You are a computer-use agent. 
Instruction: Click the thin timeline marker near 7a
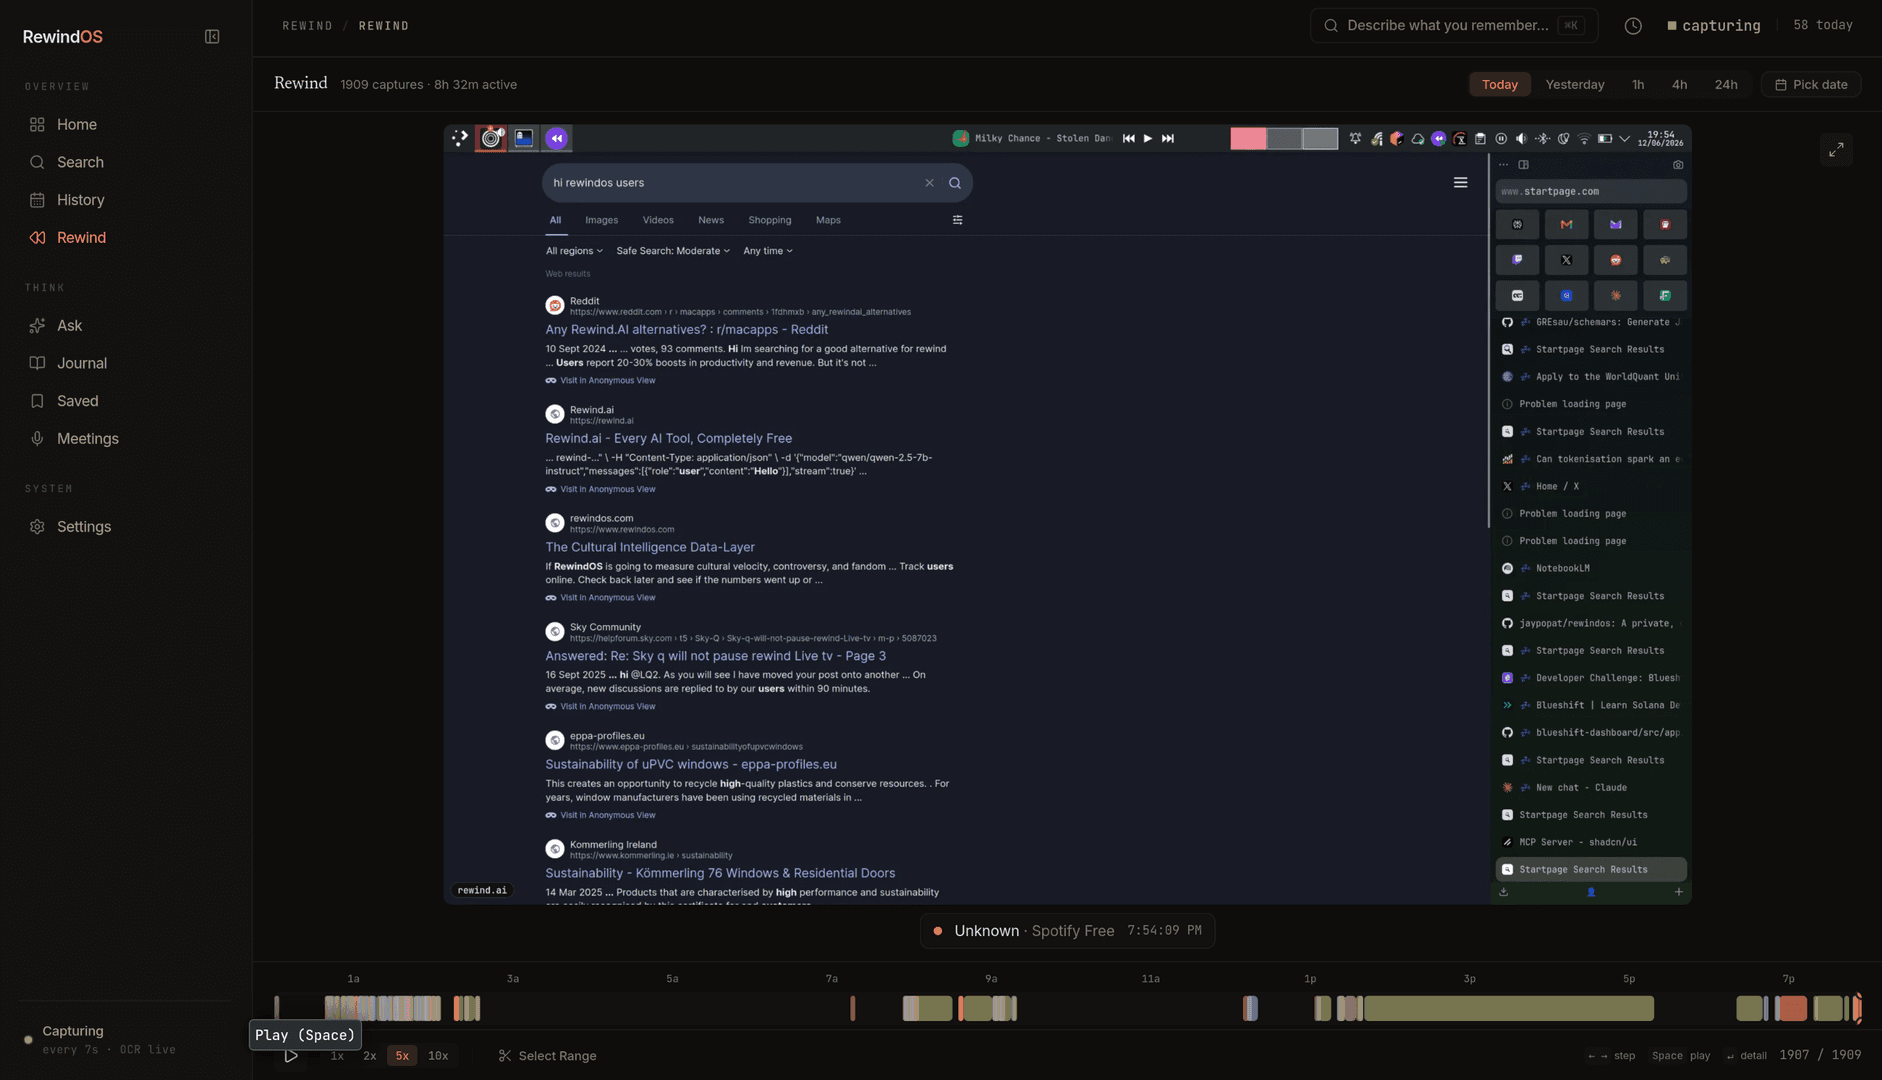click(852, 1009)
